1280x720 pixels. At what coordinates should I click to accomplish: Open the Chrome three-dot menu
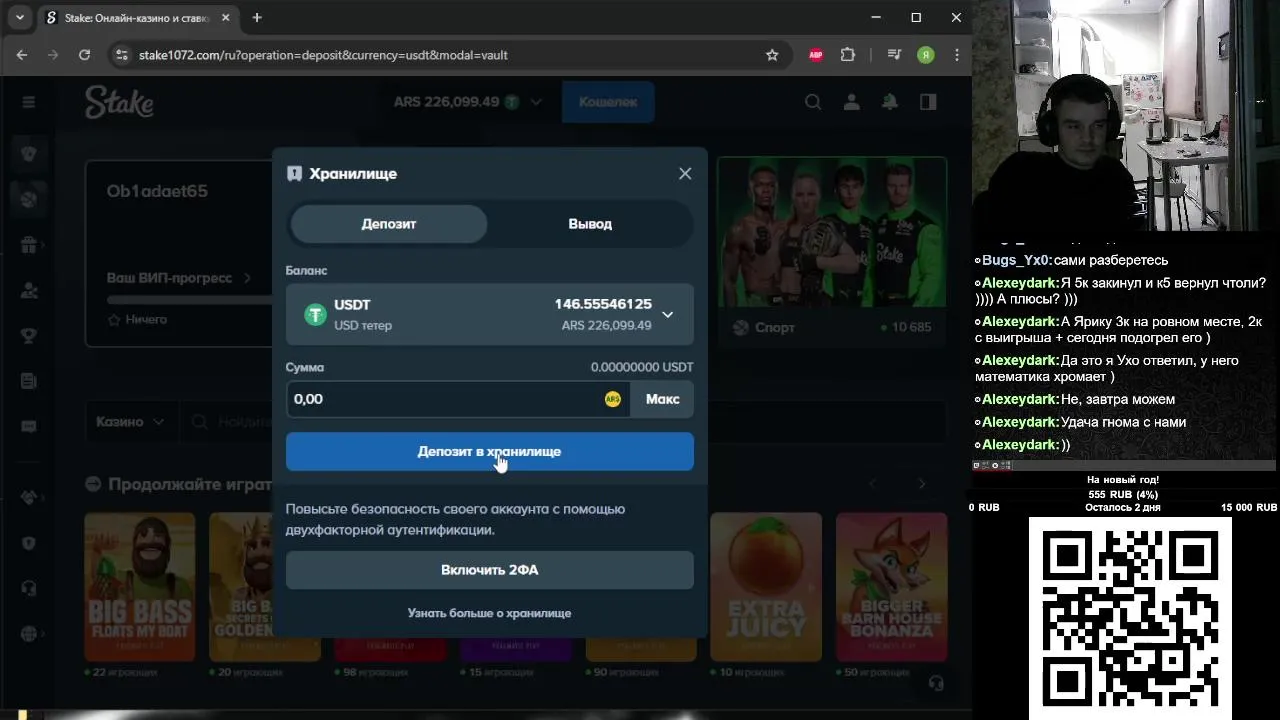[x=957, y=55]
